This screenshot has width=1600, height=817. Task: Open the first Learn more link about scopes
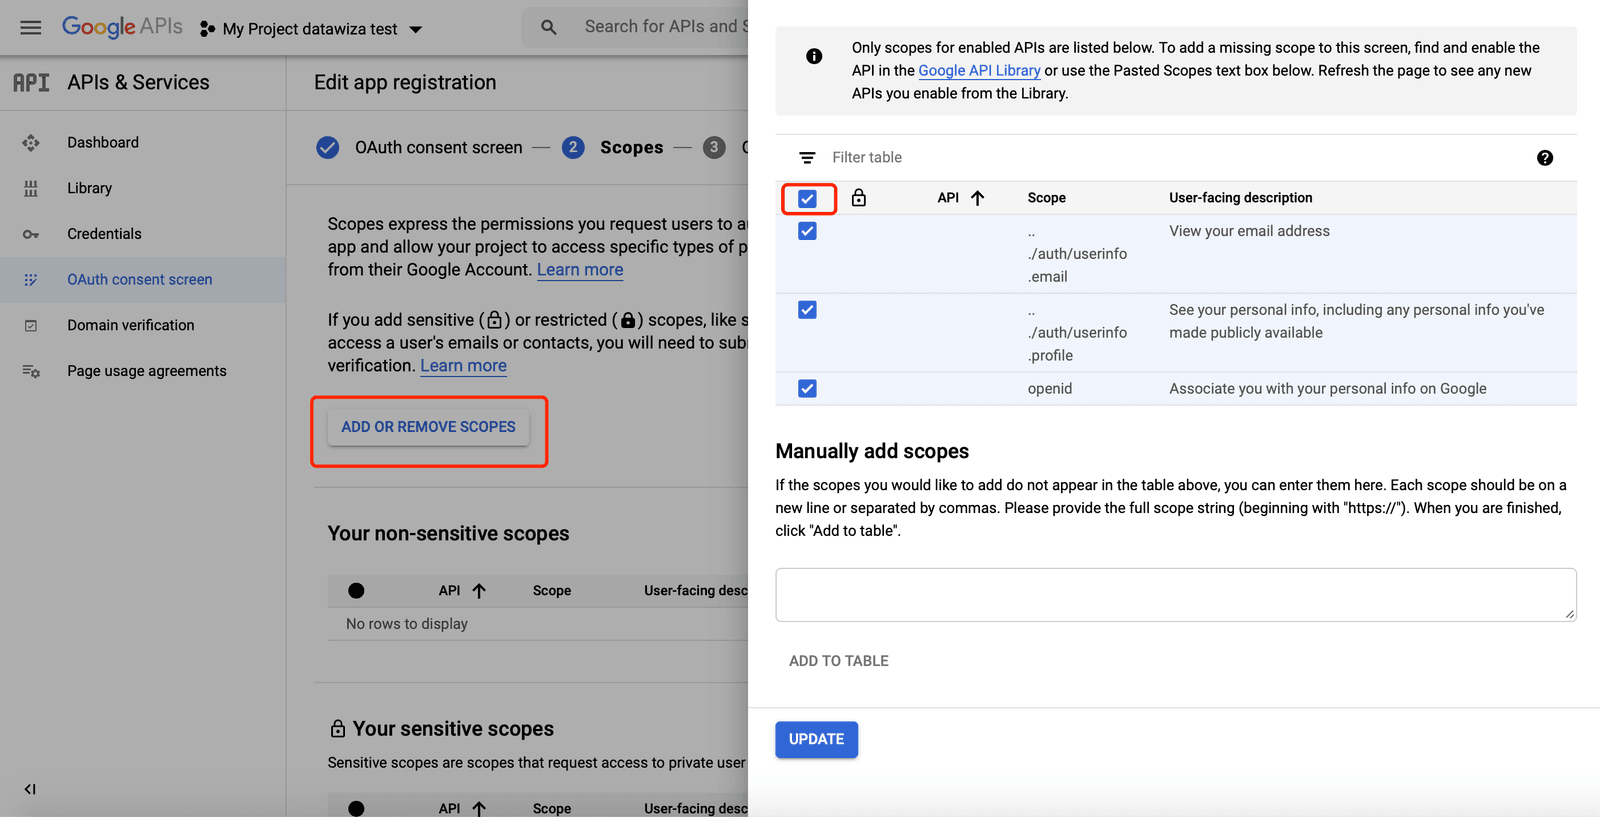(580, 270)
